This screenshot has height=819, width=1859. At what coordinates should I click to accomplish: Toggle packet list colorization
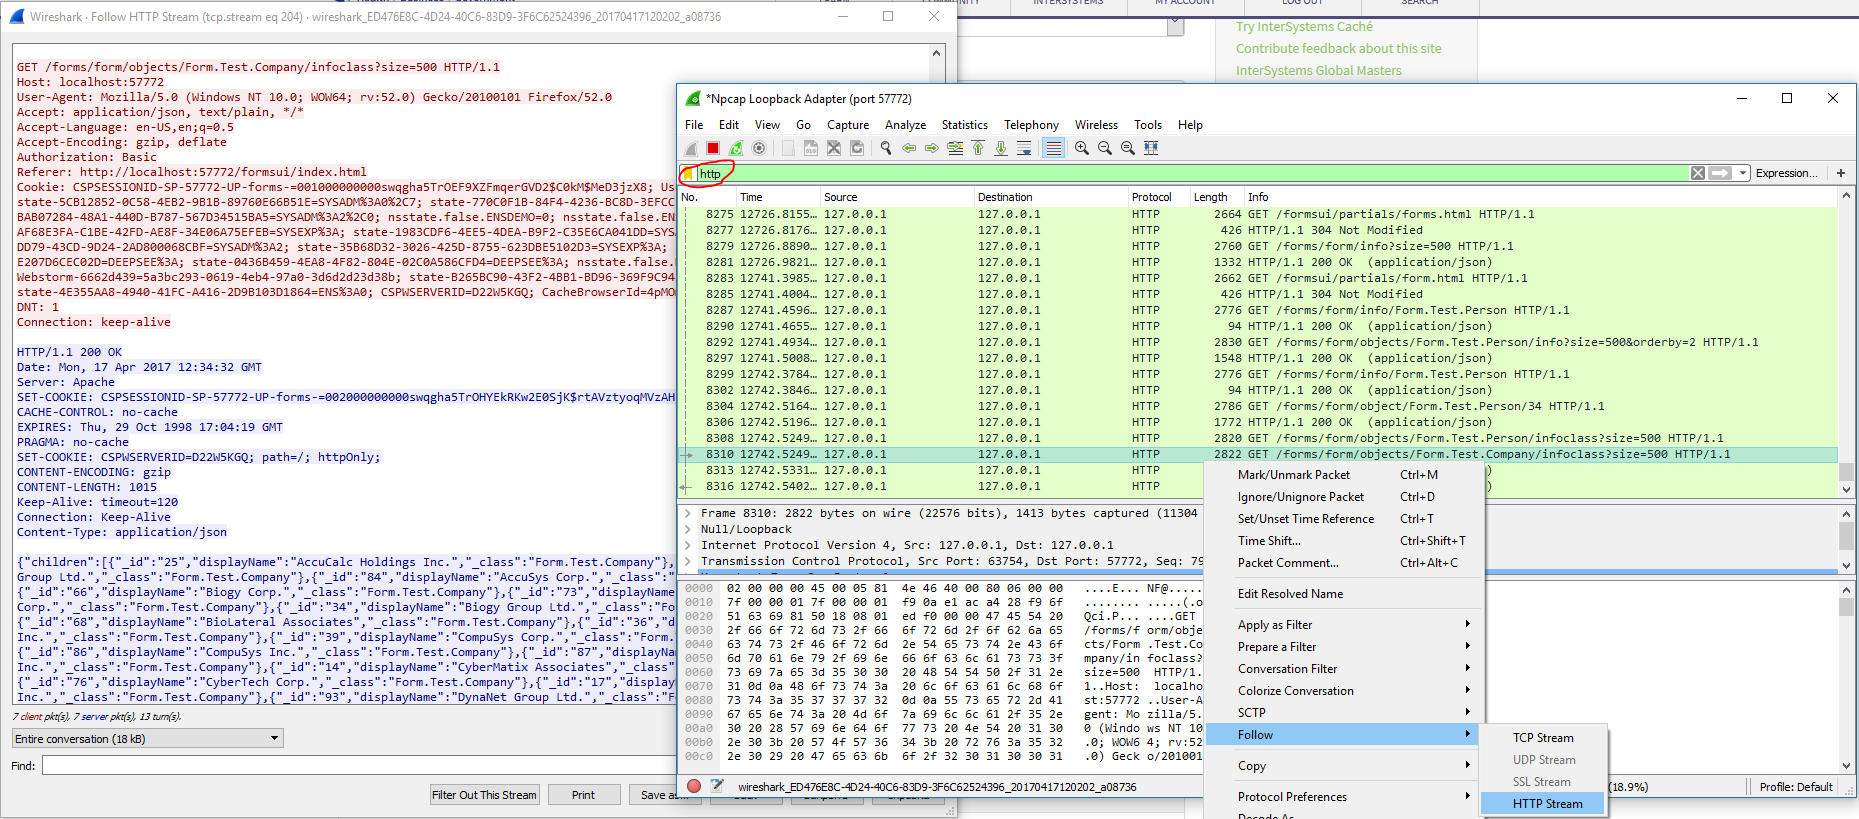click(1053, 148)
